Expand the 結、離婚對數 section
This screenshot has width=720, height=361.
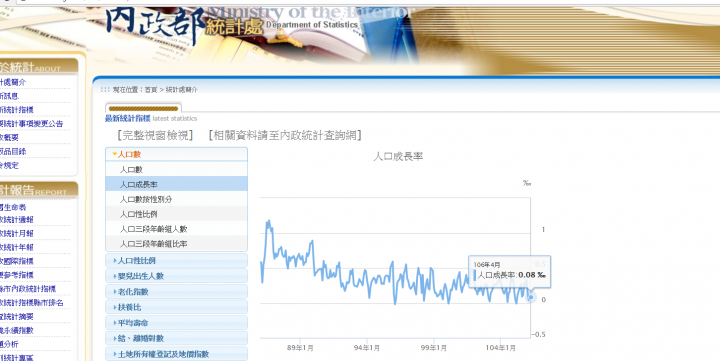(x=176, y=338)
